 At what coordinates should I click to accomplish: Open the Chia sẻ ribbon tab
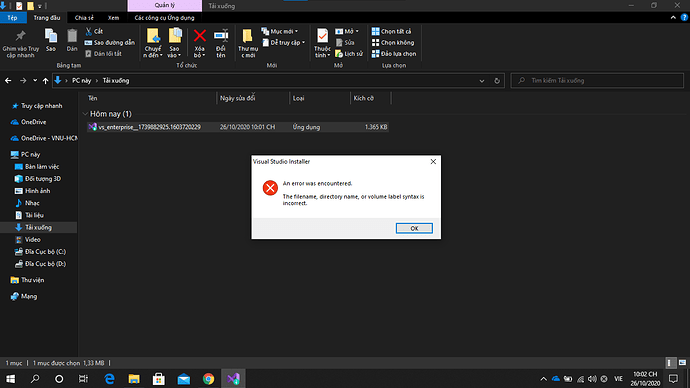pyautogui.click(x=84, y=18)
